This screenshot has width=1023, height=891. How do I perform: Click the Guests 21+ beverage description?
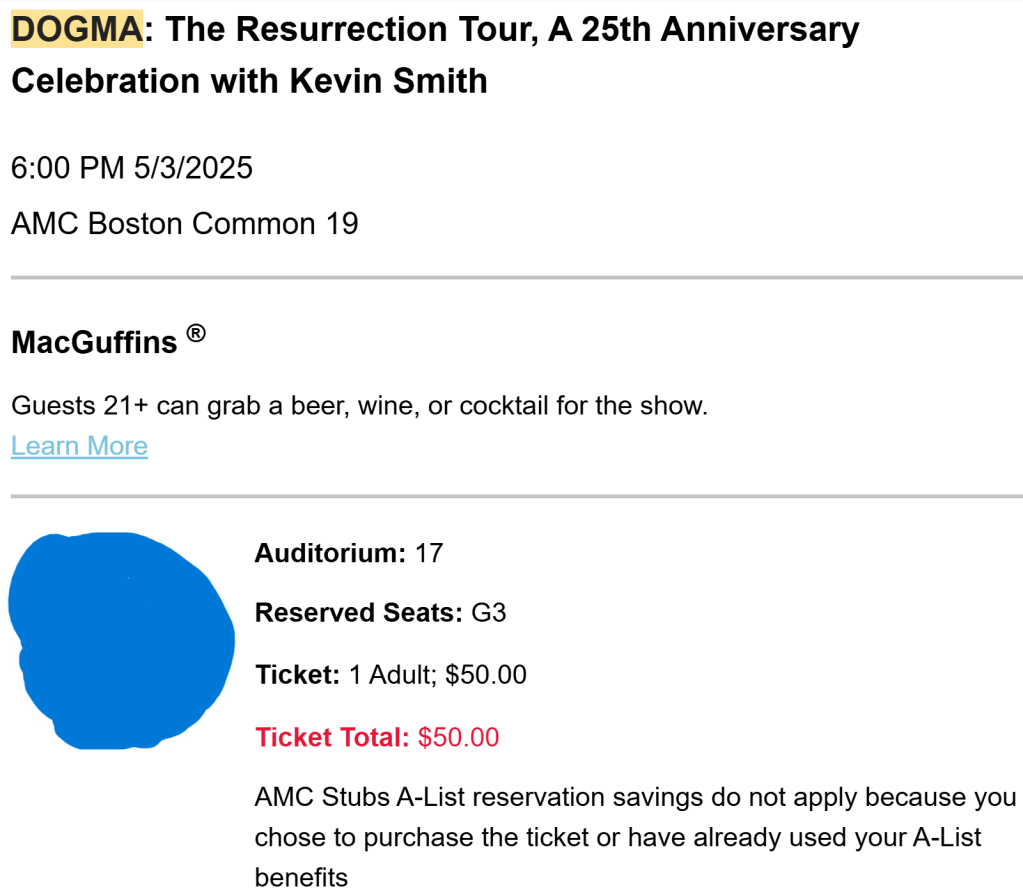(x=359, y=406)
